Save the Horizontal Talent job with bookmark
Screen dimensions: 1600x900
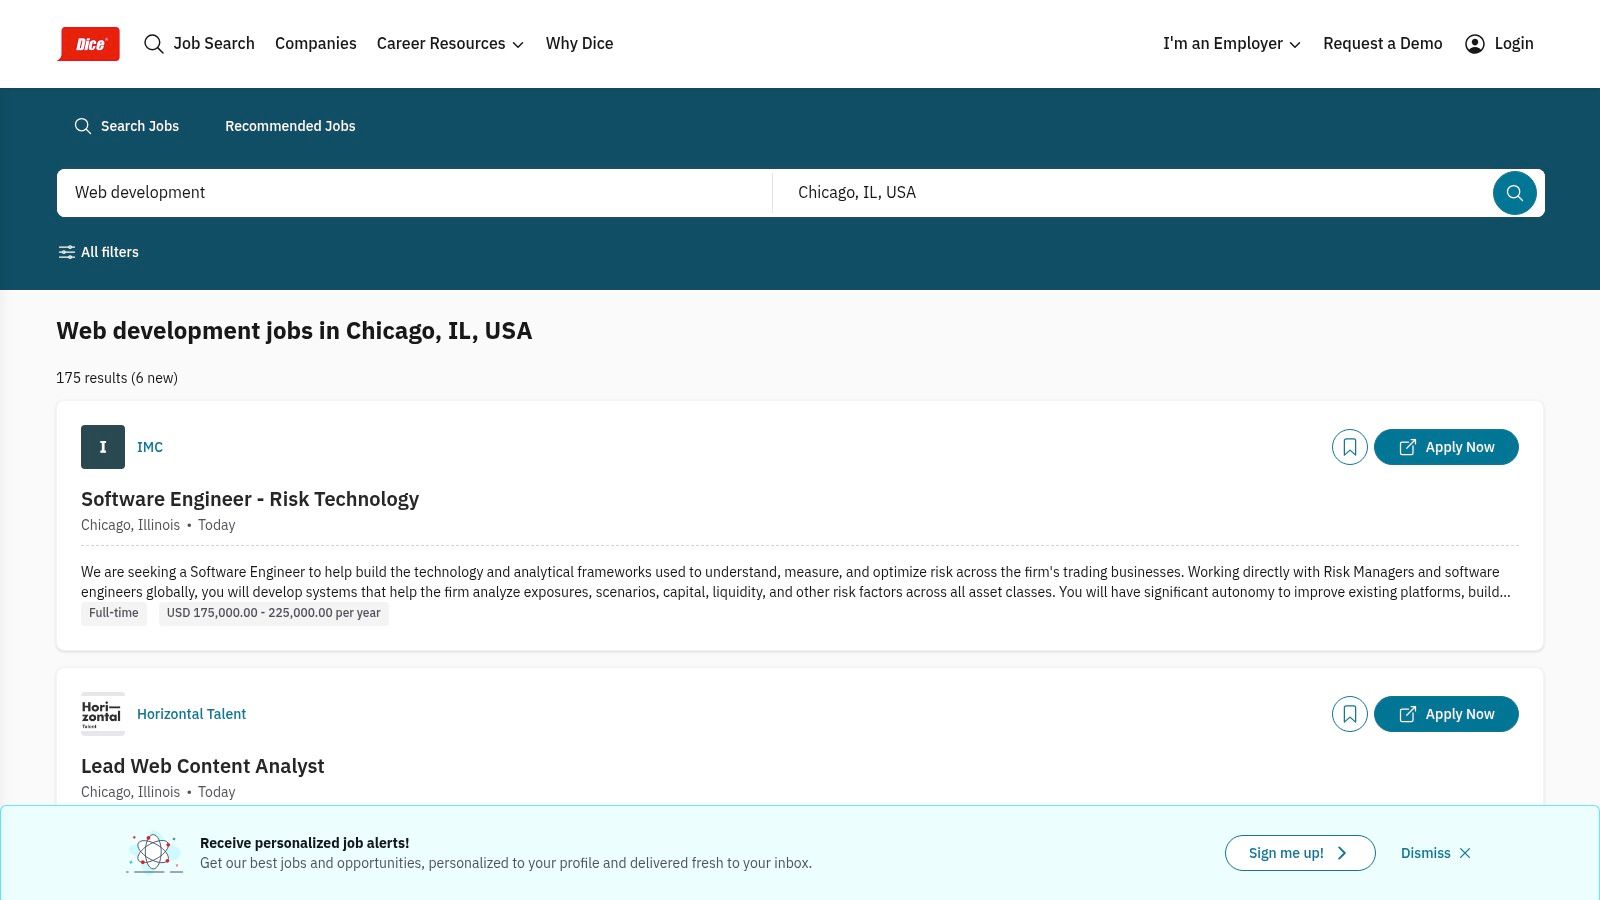pyautogui.click(x=1349, y=714)
